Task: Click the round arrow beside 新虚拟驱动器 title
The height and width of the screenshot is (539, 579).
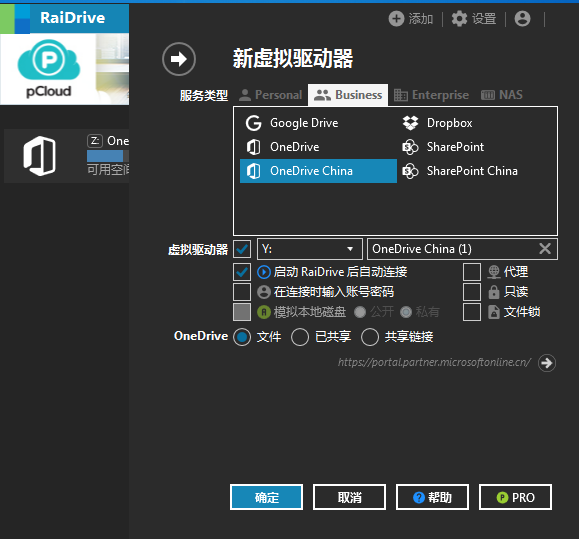Action: [x=179, y=59]
